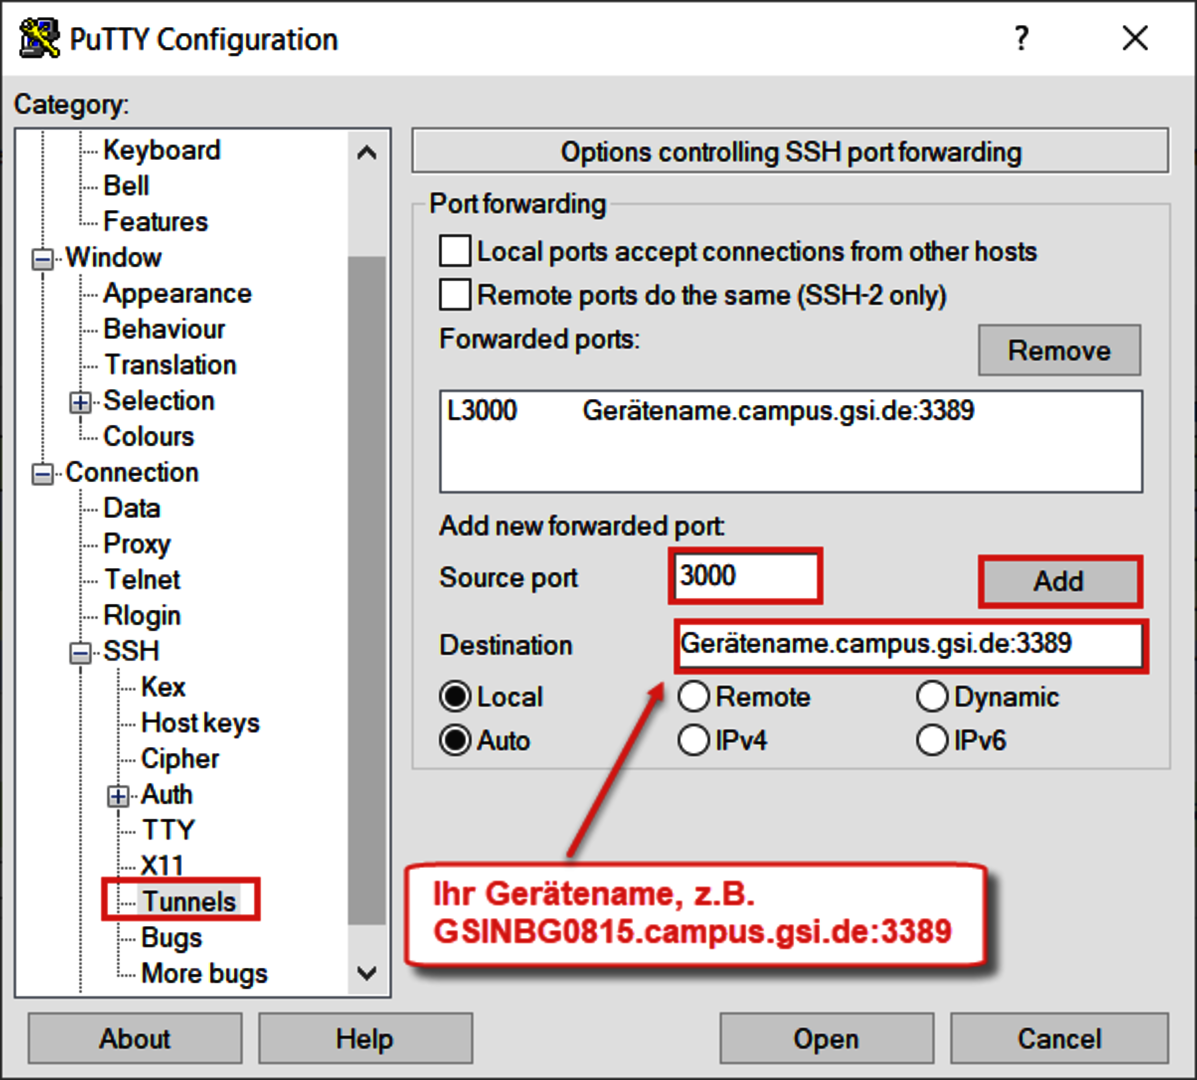The width and height of the screenshot is (1197, 1080).
Task: Select the Proxy category
Action: pyautogui.click(x=136, y=544)
